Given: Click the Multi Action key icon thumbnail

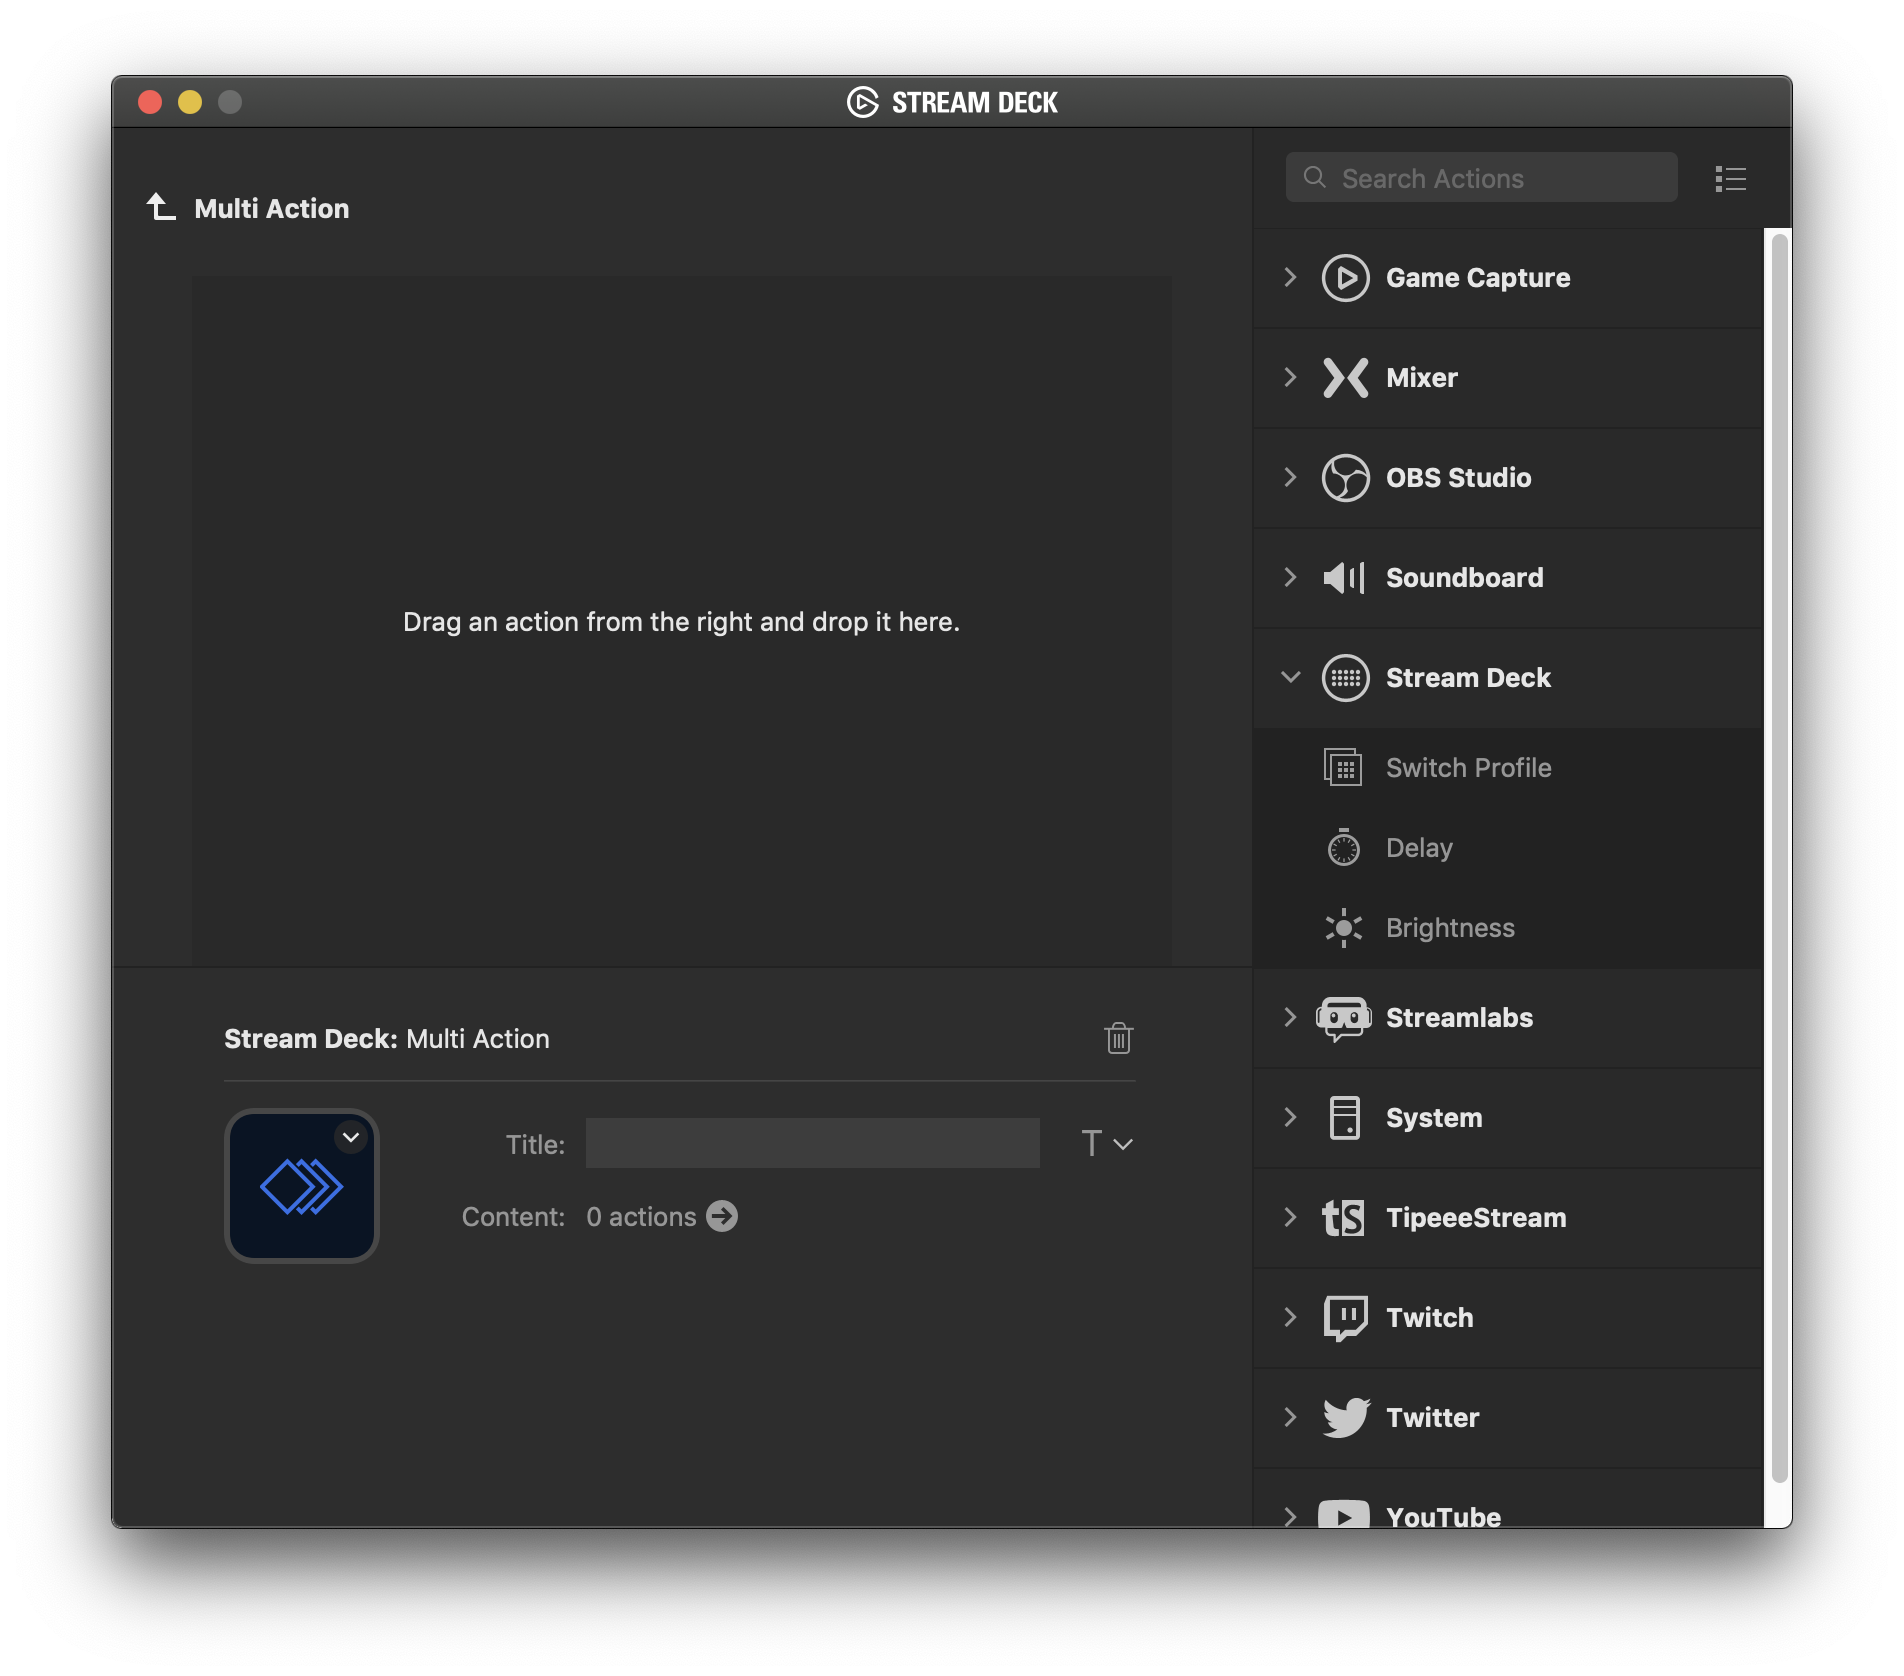Looking at the screenshot, I should [302, 1186].
